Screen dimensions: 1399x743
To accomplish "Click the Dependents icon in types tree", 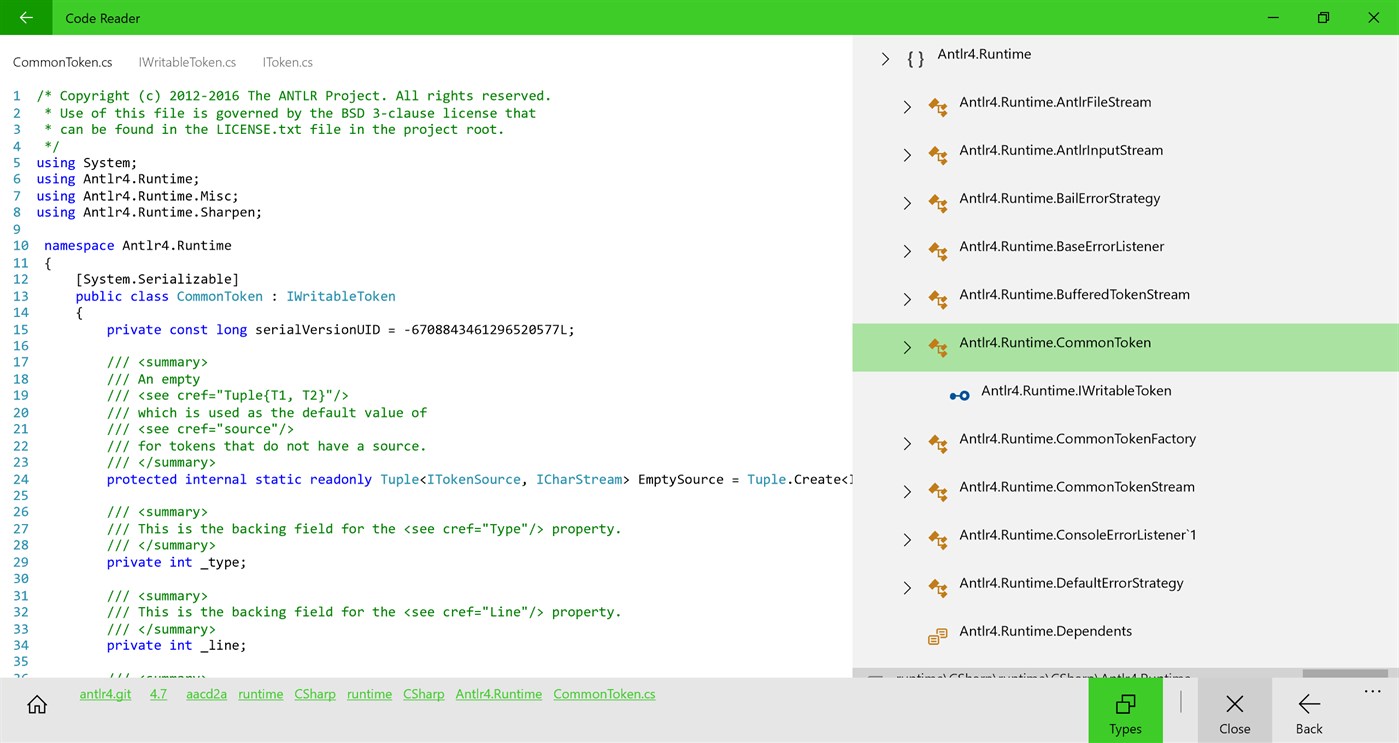I will (x=937, y=636).
